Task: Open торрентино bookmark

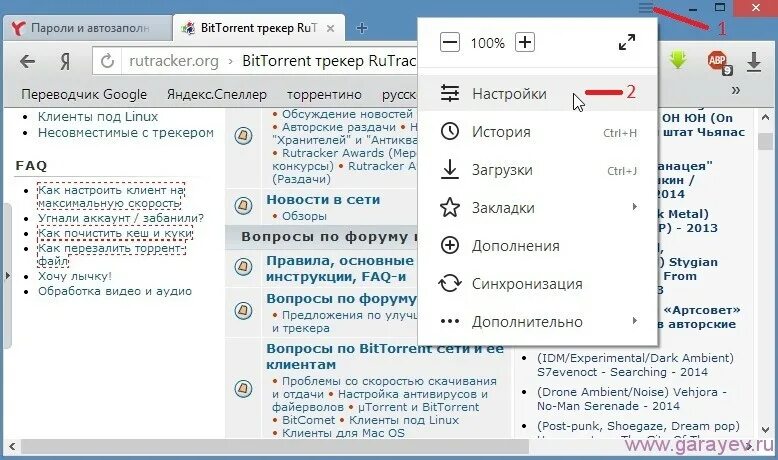Action: coord(324,94)
